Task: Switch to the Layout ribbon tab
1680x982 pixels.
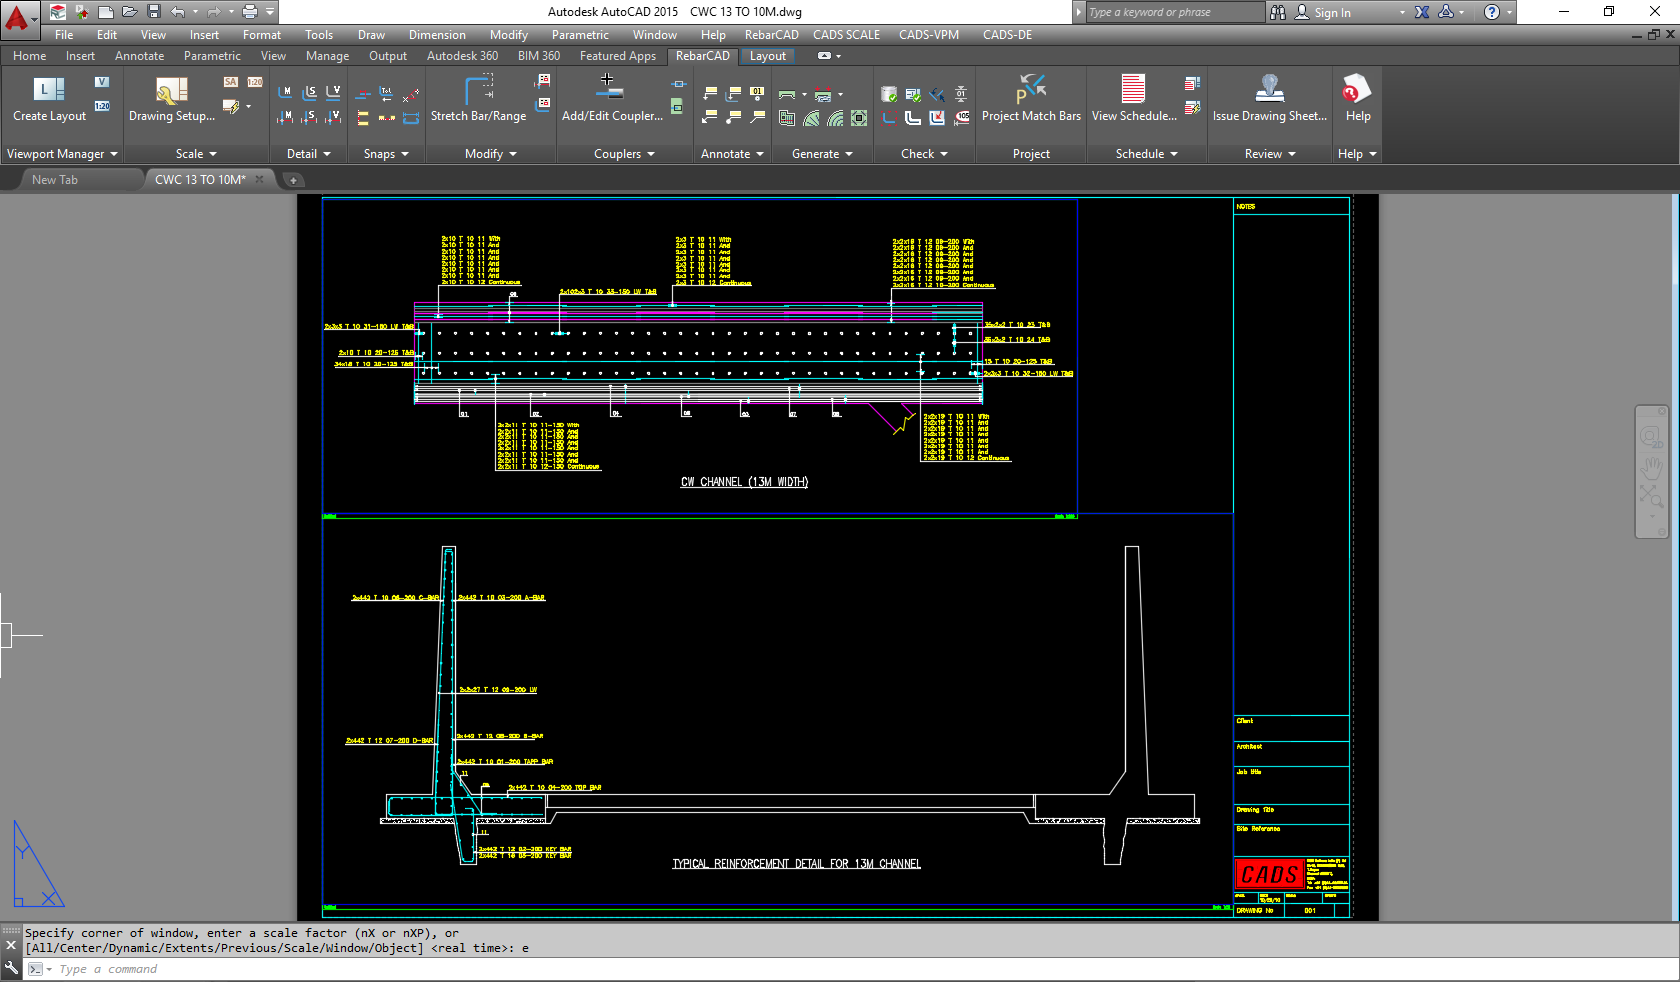Action: click(x=768, y=56)
